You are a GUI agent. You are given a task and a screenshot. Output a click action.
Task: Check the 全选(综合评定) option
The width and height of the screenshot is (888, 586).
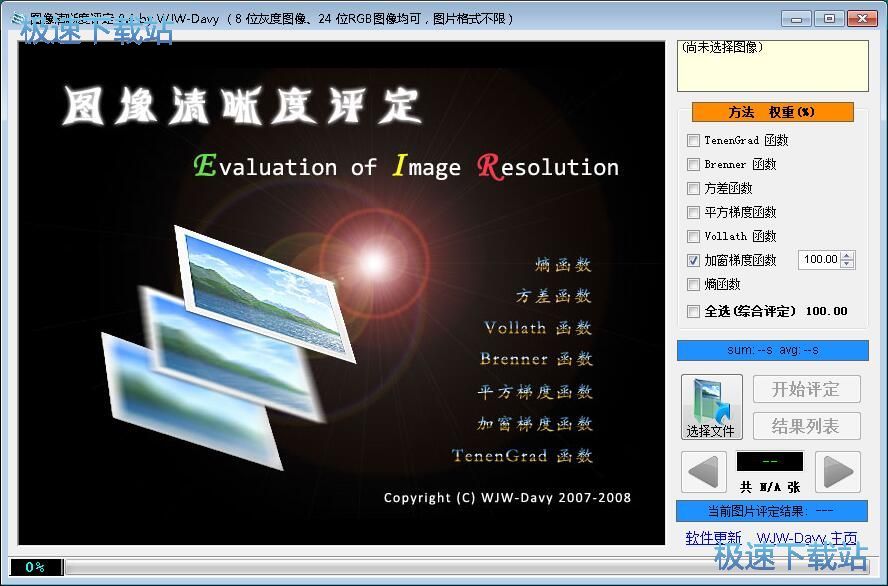point(693,311)
